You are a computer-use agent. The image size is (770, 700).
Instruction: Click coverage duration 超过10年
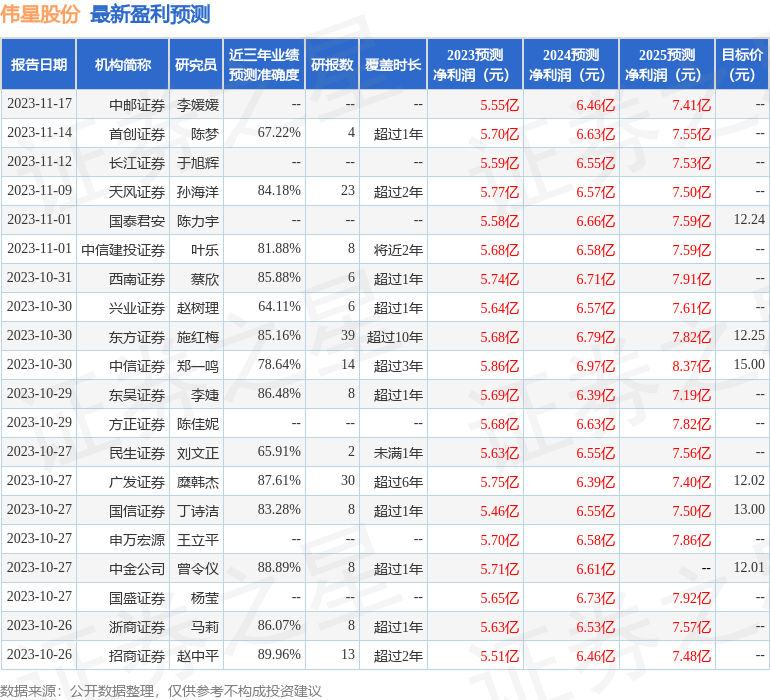pyautogui.click(x=395, y=337)
